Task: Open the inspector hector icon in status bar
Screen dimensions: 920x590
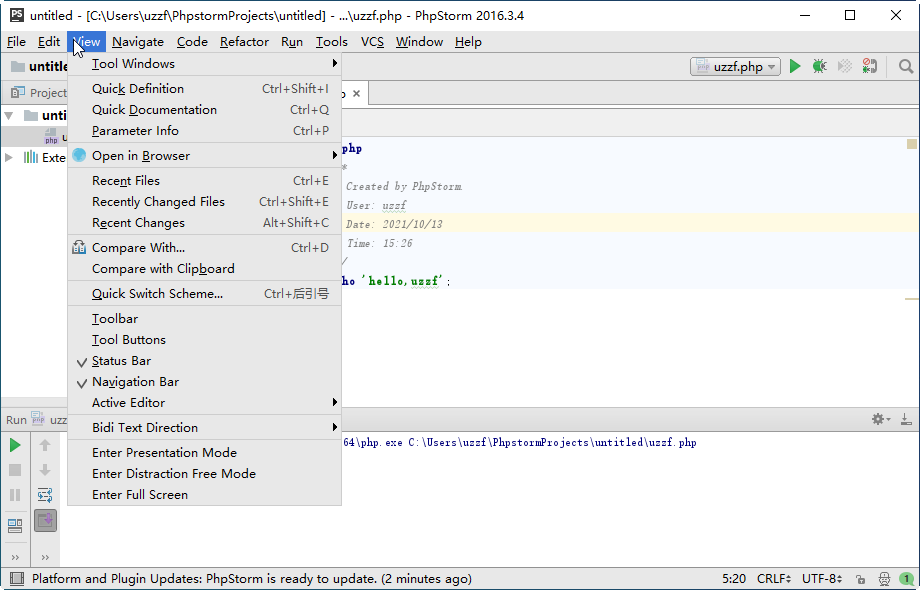Action: [x=884, y=579]
